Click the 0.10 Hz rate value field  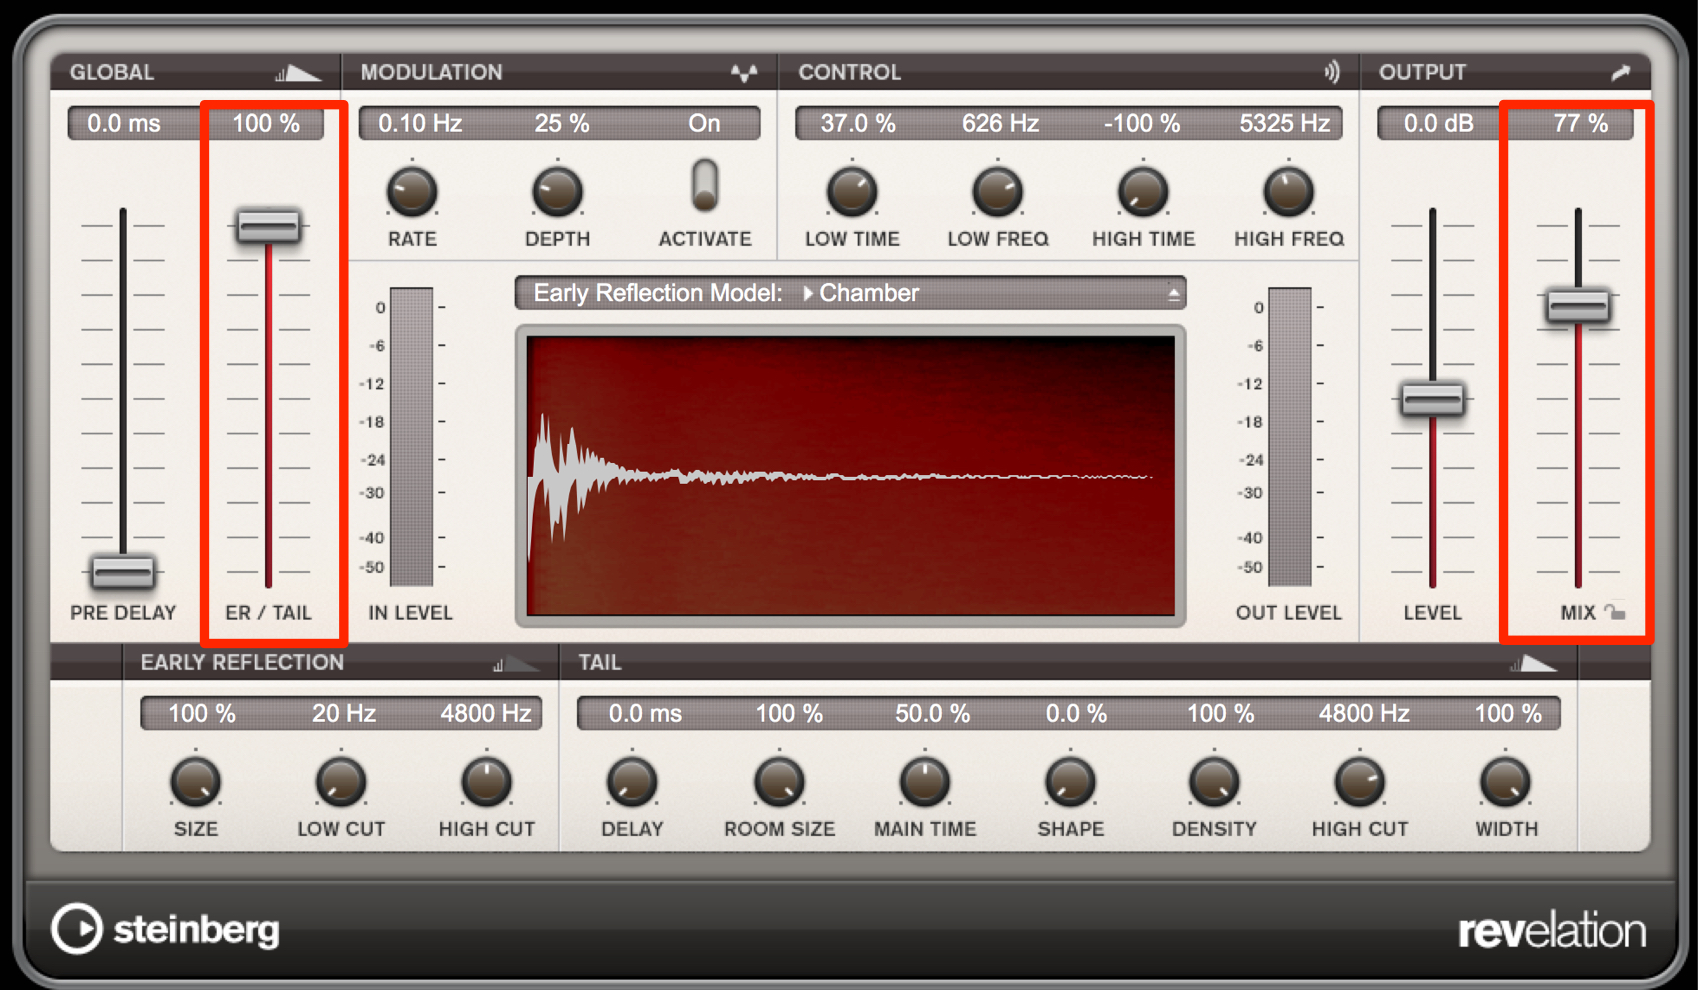420,123
